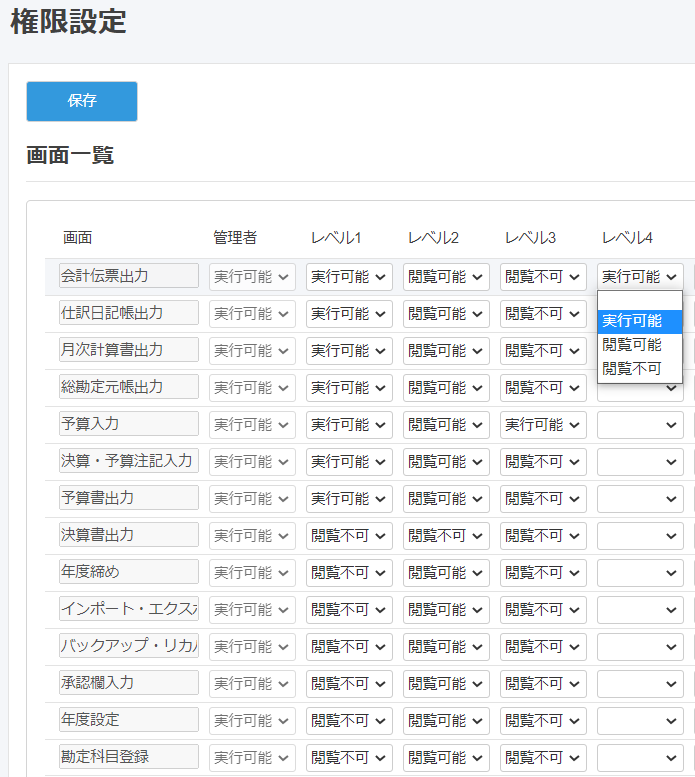Click the レベル2 column header
Viewport: 695px width, 777px height.
coord(433,238)
